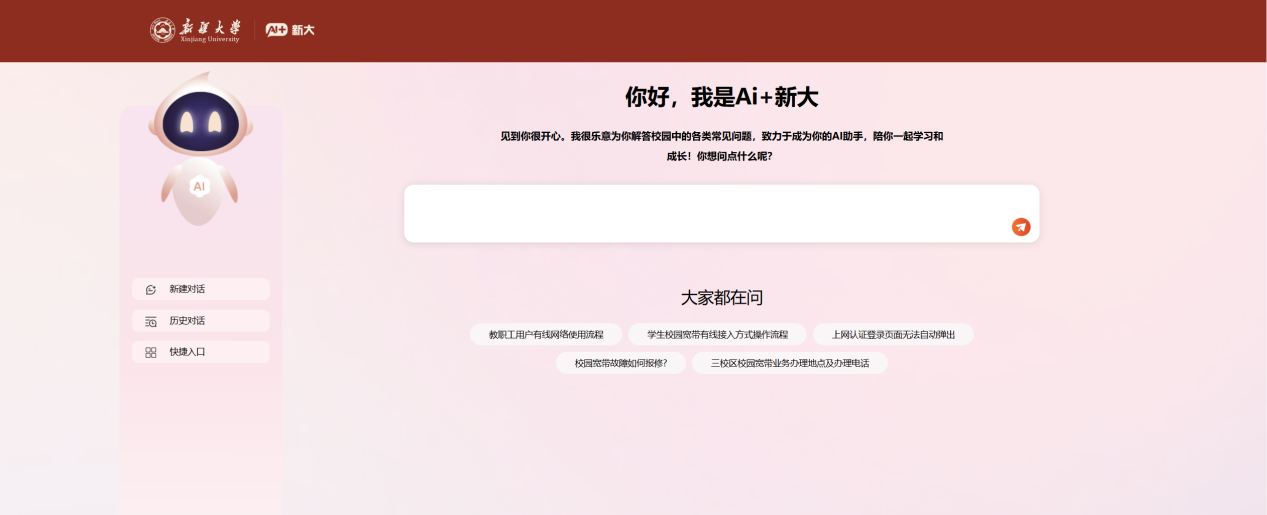Viewport: 1267px width, 515px height.
Task: Choose 上网认证登录页面无法自动弹出 suggestion
Action: 893,334
